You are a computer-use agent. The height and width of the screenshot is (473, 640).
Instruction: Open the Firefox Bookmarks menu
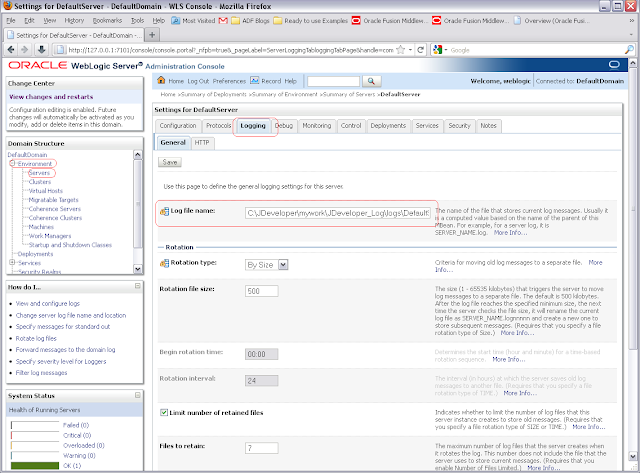tap(107, 20)
